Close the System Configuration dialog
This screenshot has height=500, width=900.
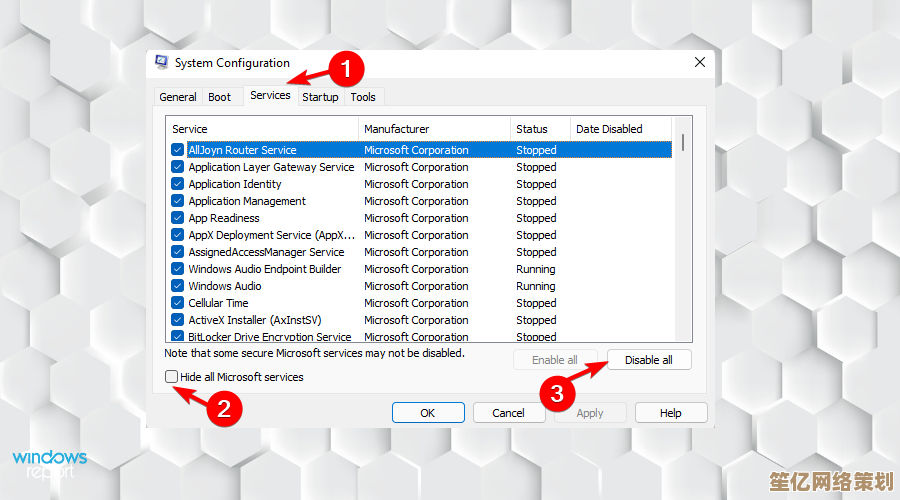(699, 62)
